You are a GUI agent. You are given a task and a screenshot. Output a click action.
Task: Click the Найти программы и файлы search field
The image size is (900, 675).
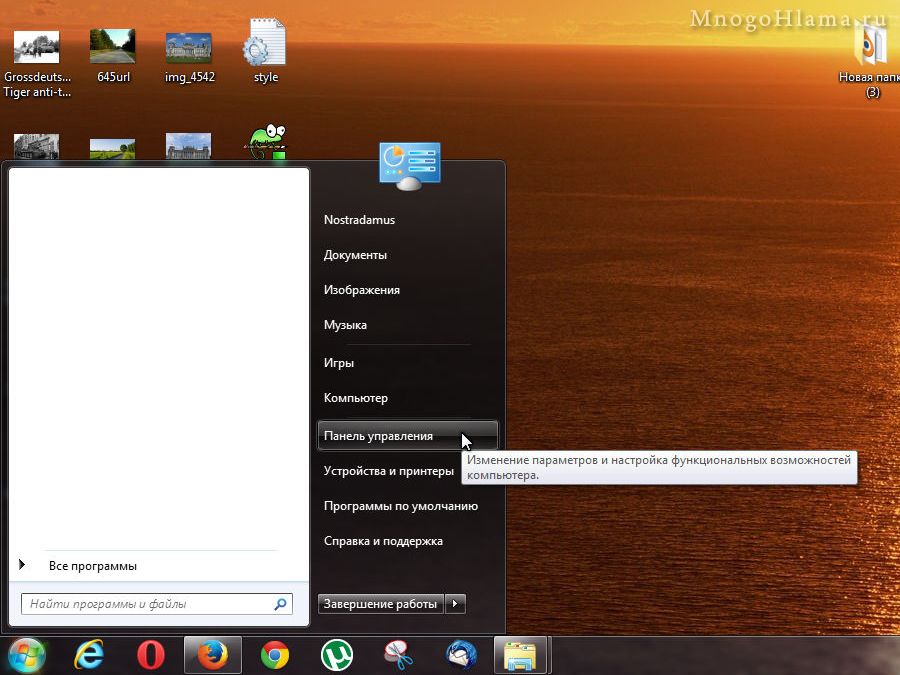coord(148,604)
